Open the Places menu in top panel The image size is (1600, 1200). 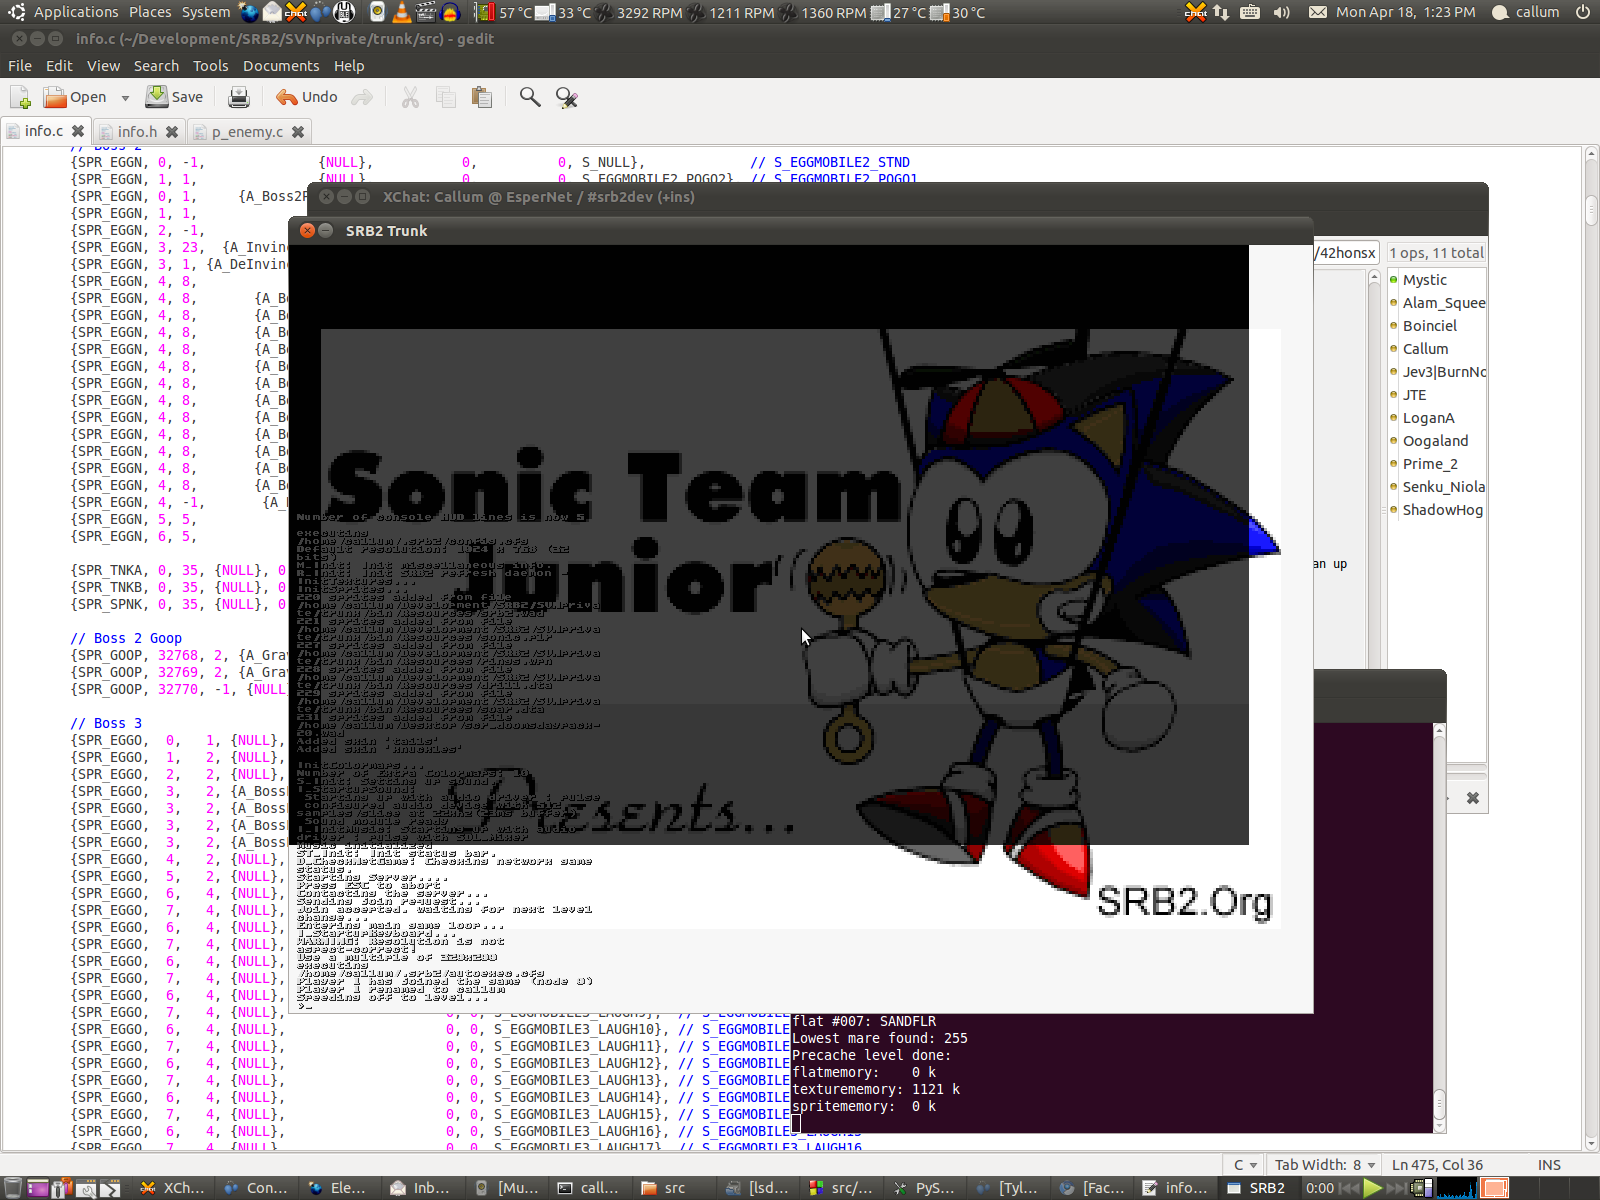pyautogui.click(x=150, y=12)
